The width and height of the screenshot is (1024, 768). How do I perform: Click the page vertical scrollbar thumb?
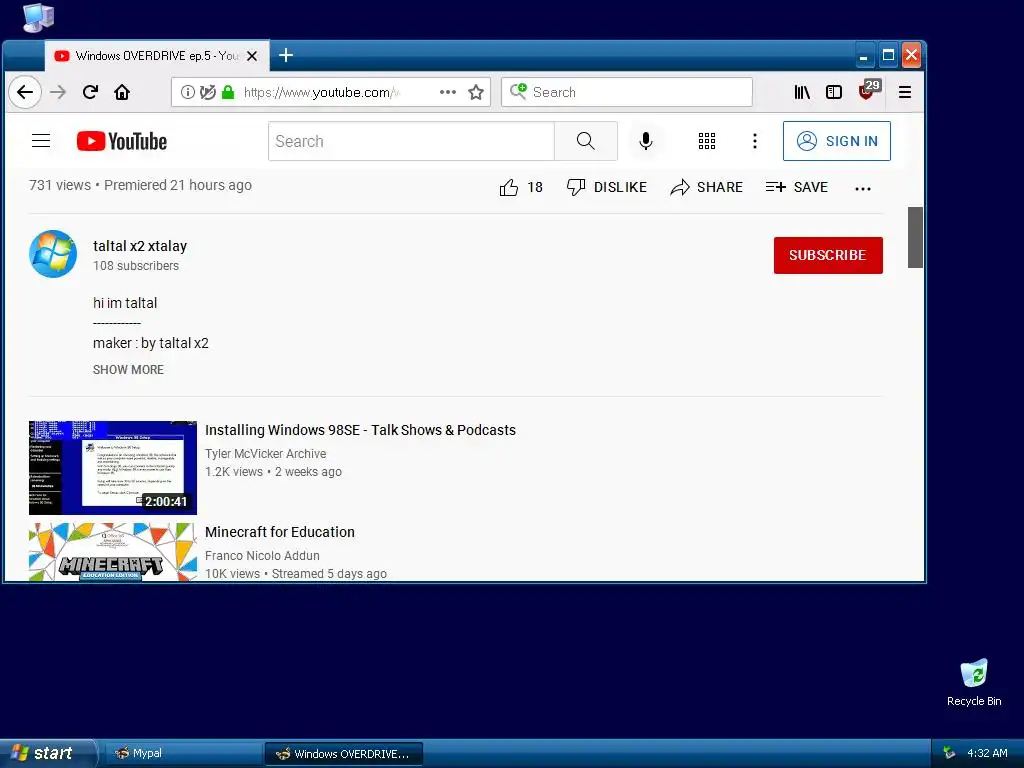tap(916, 237)
